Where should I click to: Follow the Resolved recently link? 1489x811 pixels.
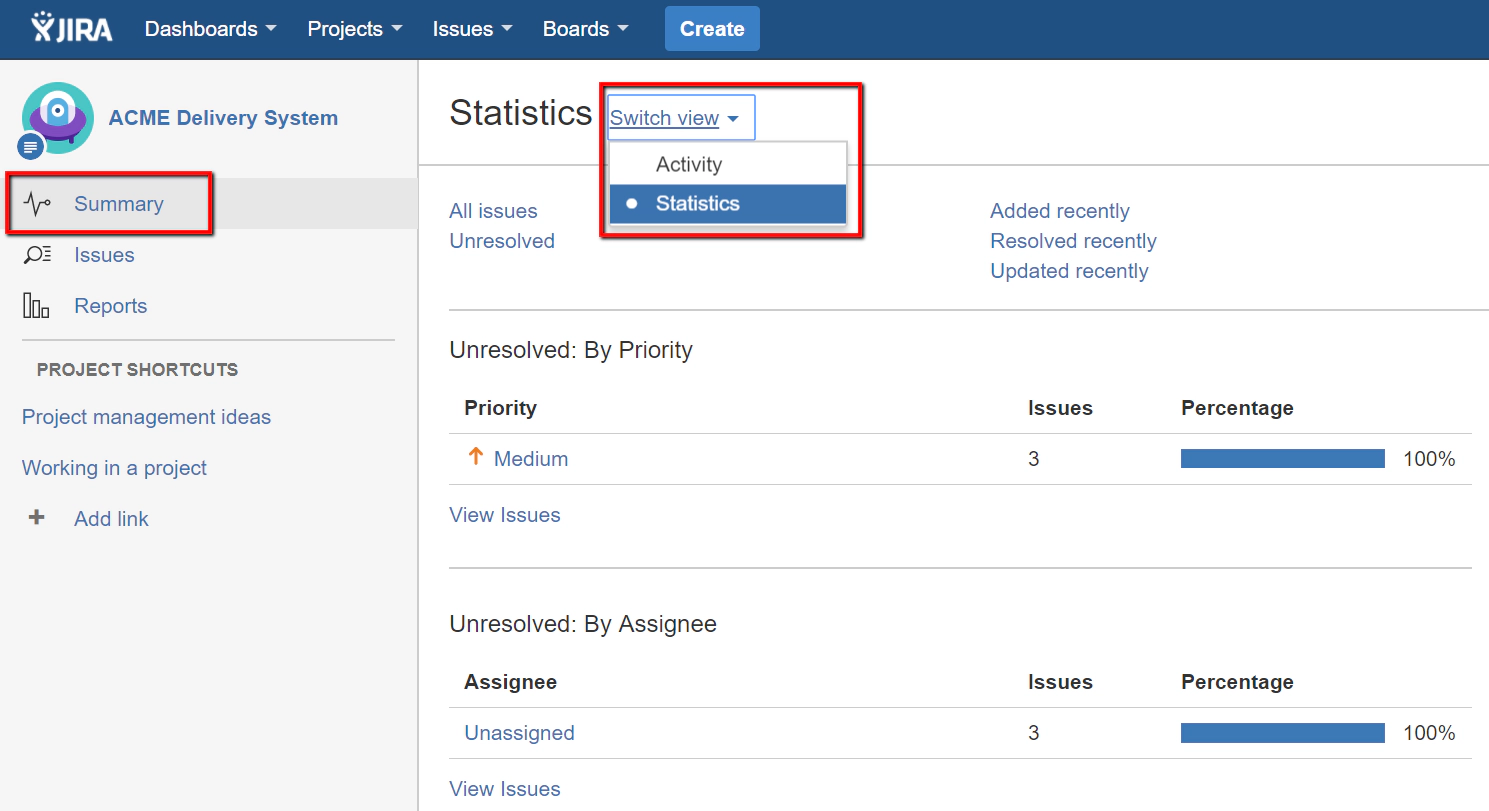(x=1073, y=240)
